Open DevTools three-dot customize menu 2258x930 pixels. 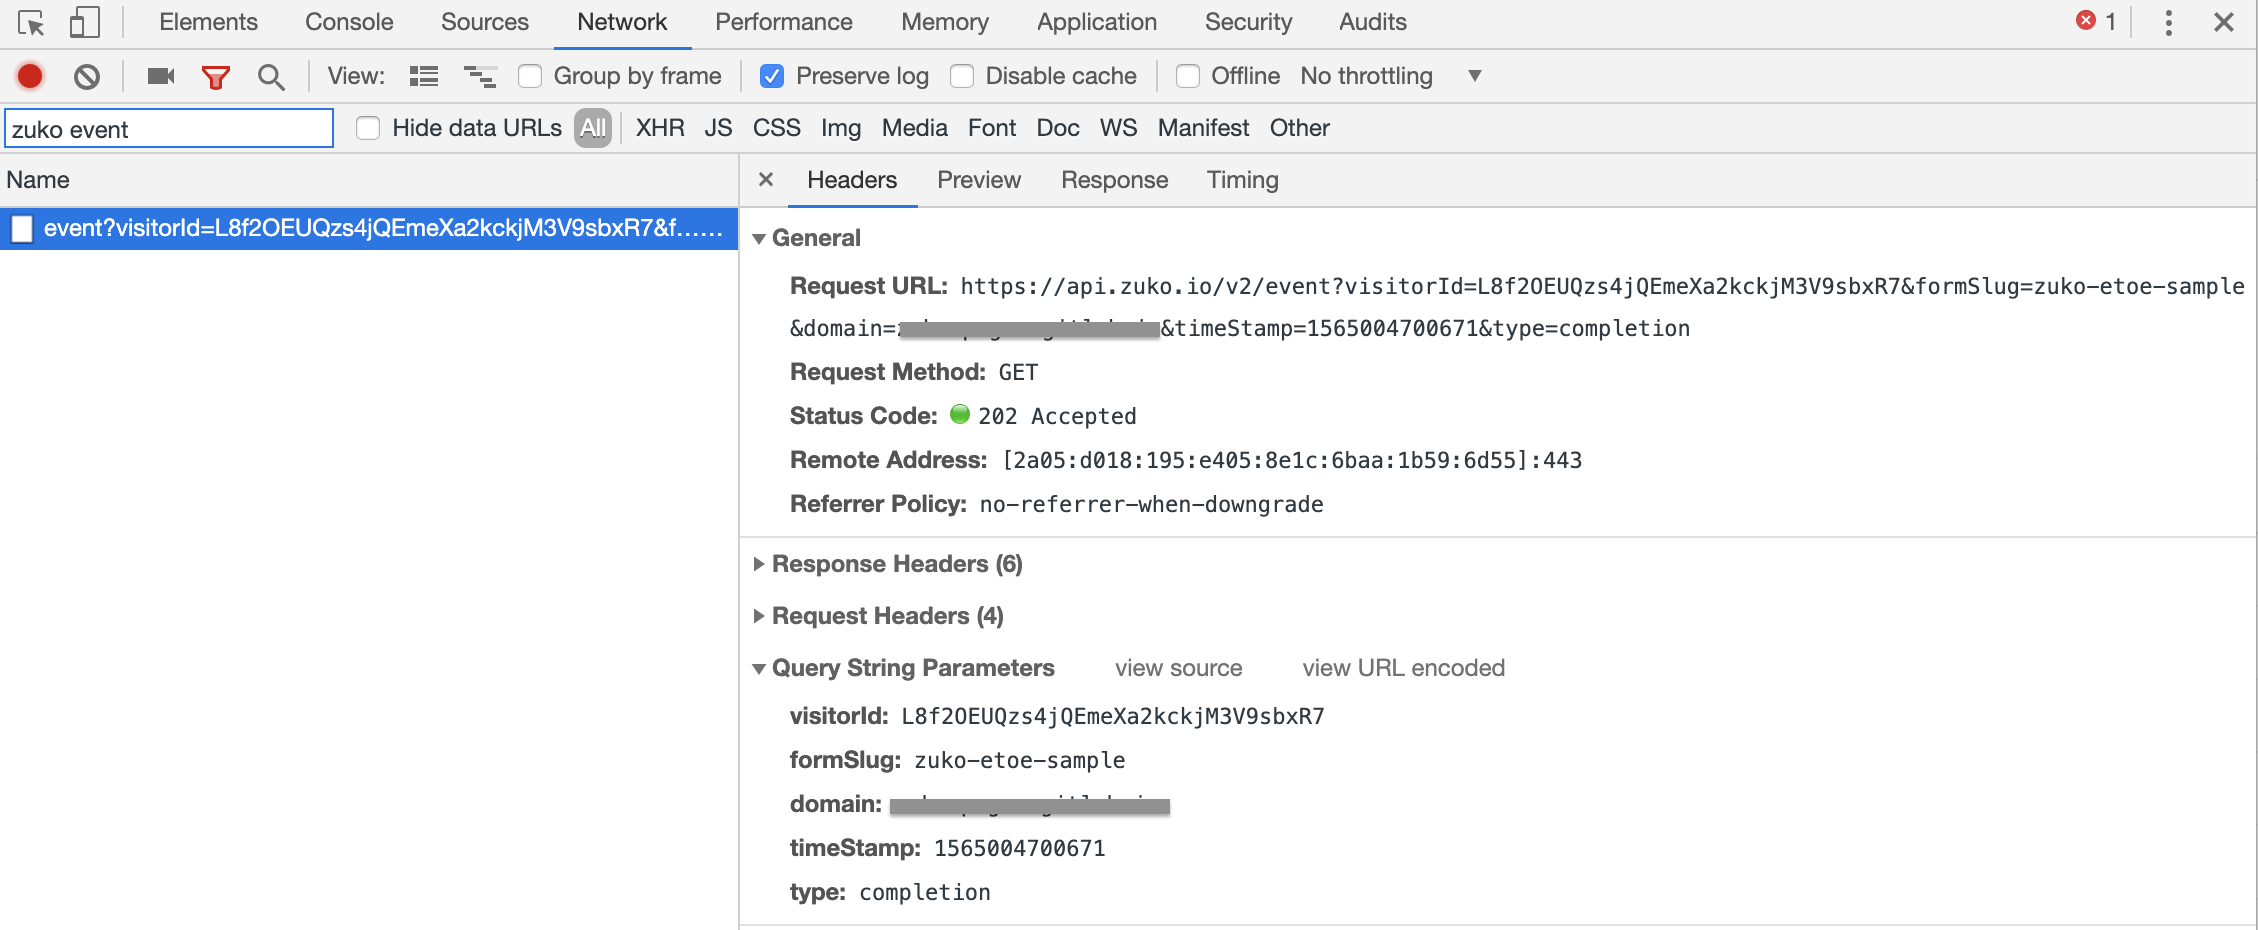point(2168,22)
